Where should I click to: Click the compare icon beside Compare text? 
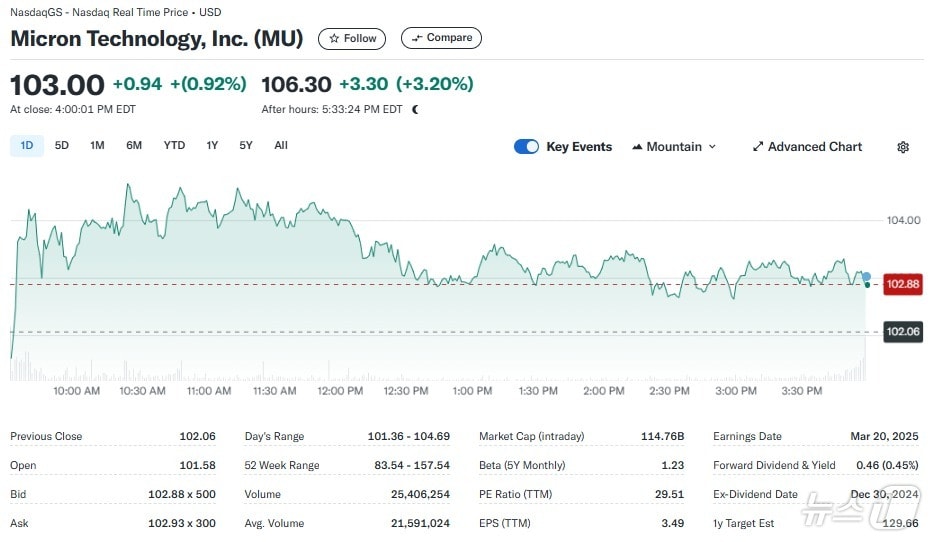click(x=417, y=38)
